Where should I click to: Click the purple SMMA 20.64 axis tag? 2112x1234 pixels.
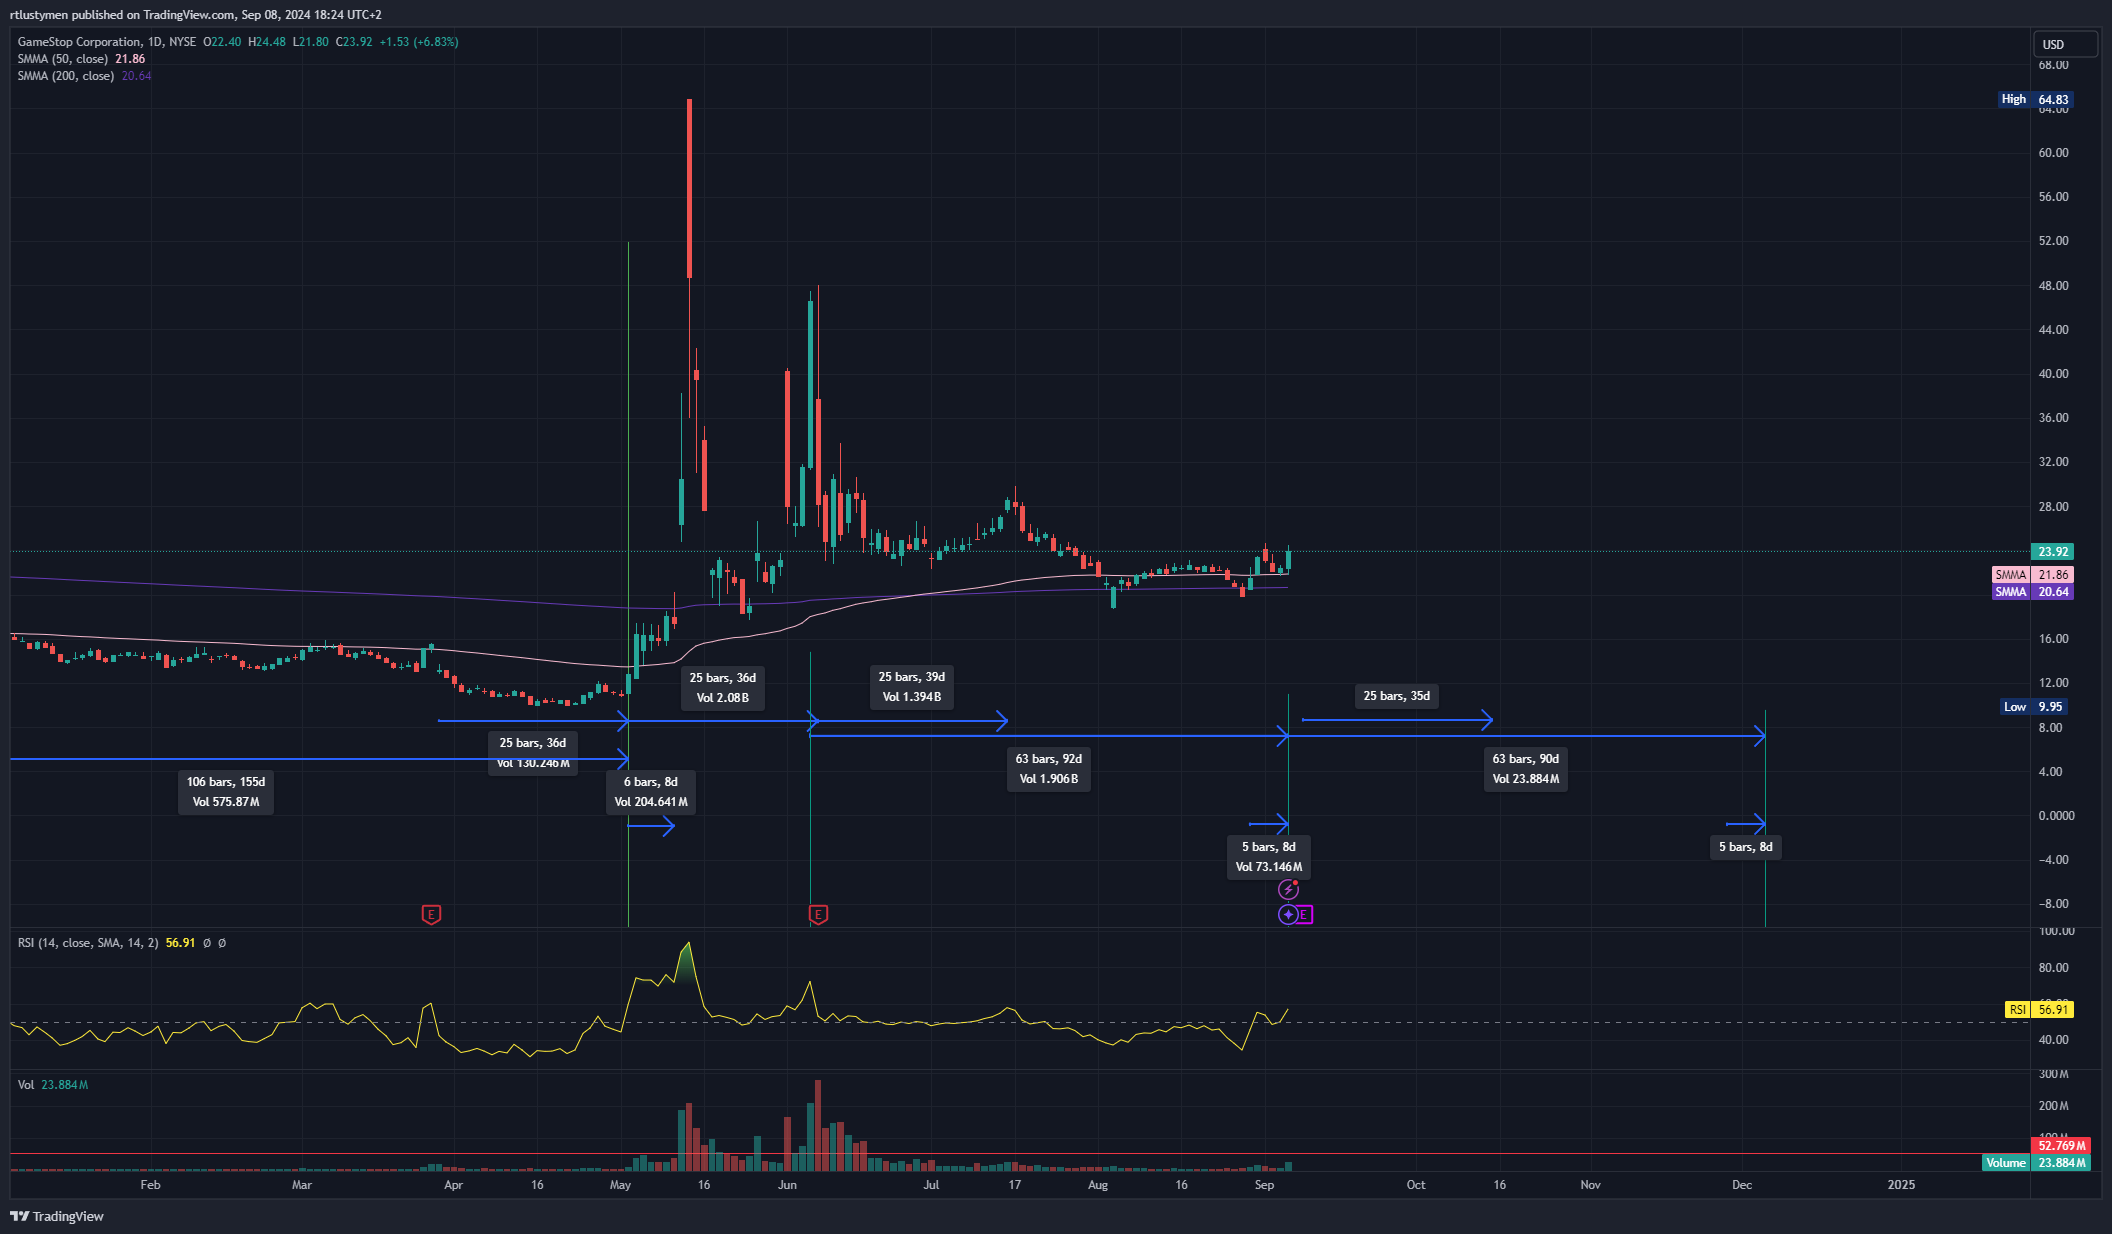pyautogui.click(x=2032, y=592)
